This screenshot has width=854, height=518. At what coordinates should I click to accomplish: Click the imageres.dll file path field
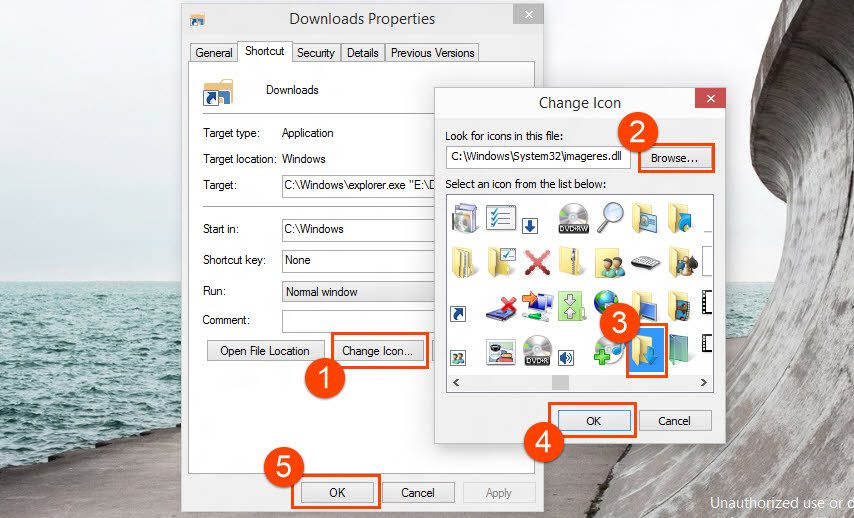coord(538,157)
